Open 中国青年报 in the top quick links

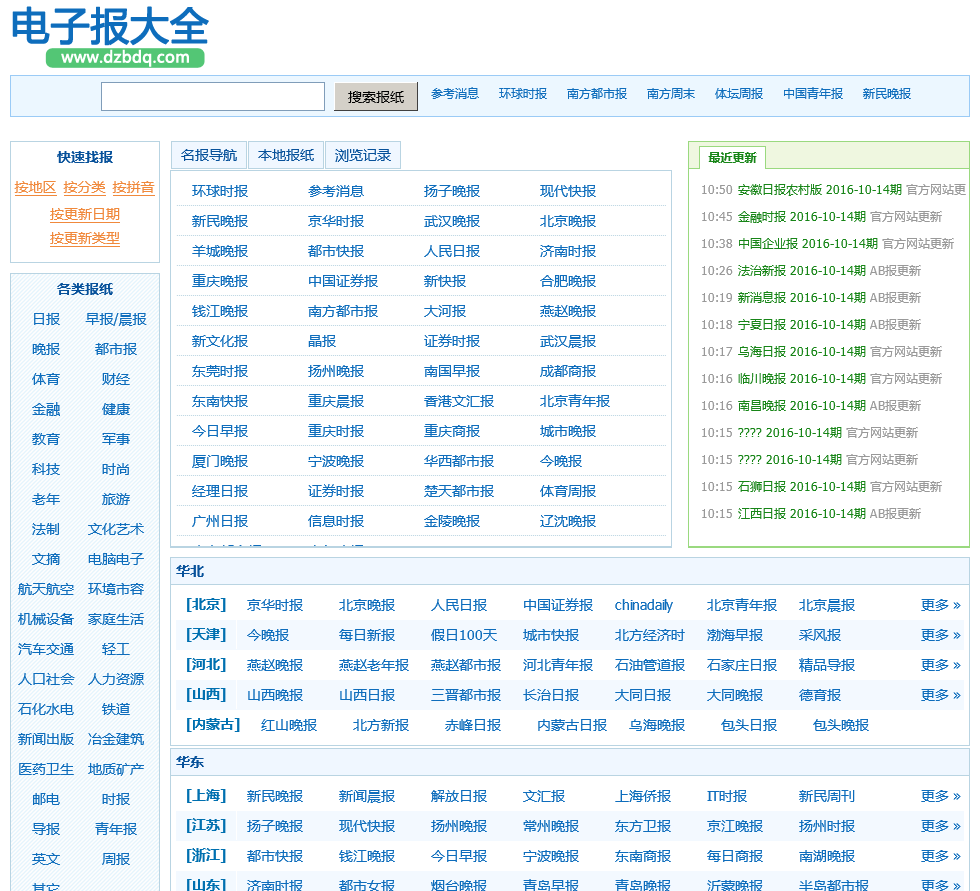pyautogui.click(x=813, y=94)
